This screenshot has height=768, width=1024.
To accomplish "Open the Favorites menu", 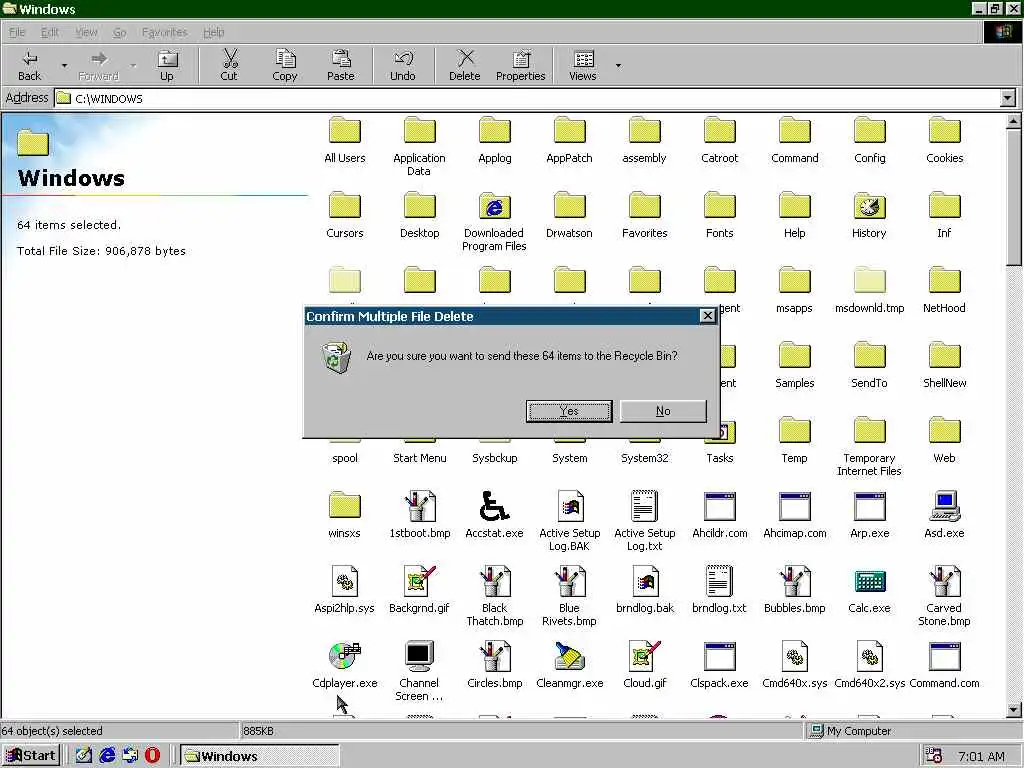I will [165, 32].
